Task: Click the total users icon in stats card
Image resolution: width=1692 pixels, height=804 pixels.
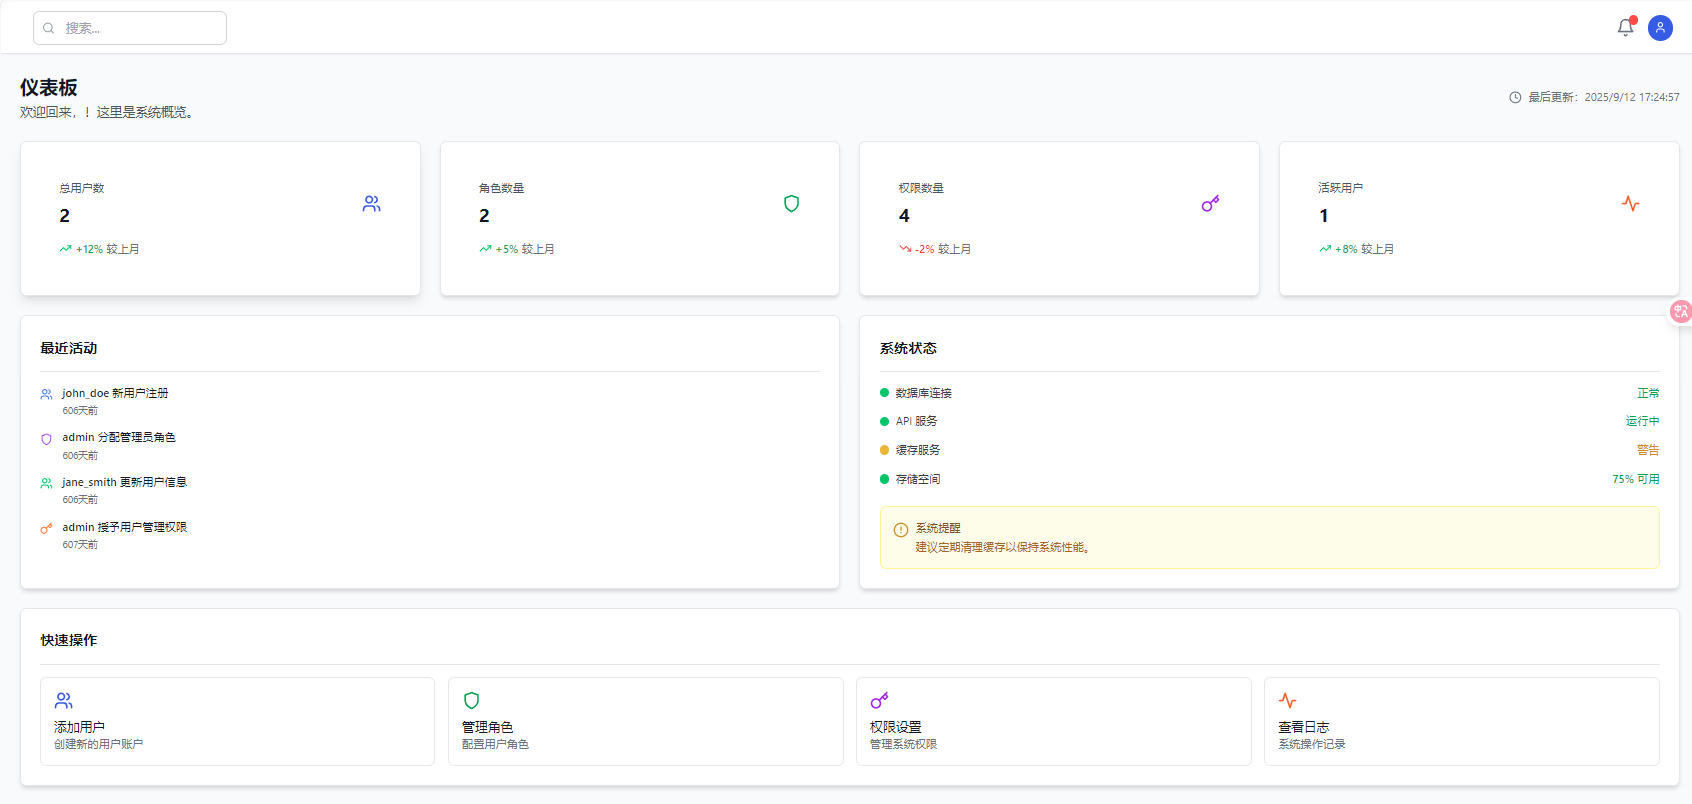Action: [x=372, y=204]
